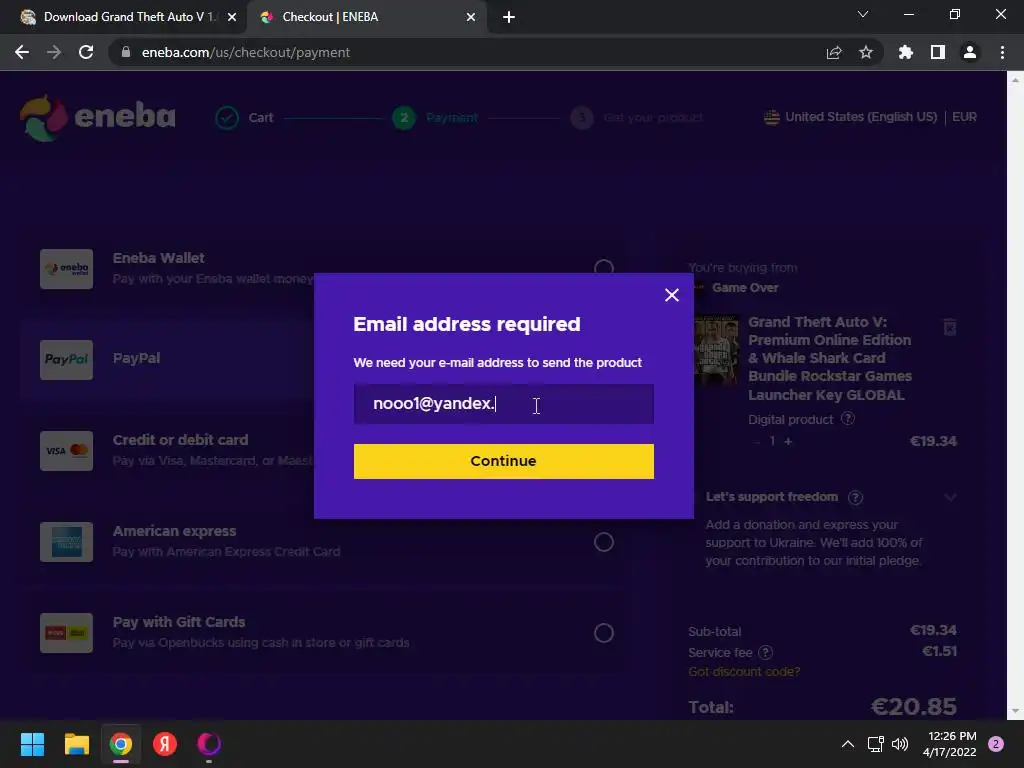Select the American express radio button
1024x768 pixels.
pyautogui.click(x=603, y=542)
